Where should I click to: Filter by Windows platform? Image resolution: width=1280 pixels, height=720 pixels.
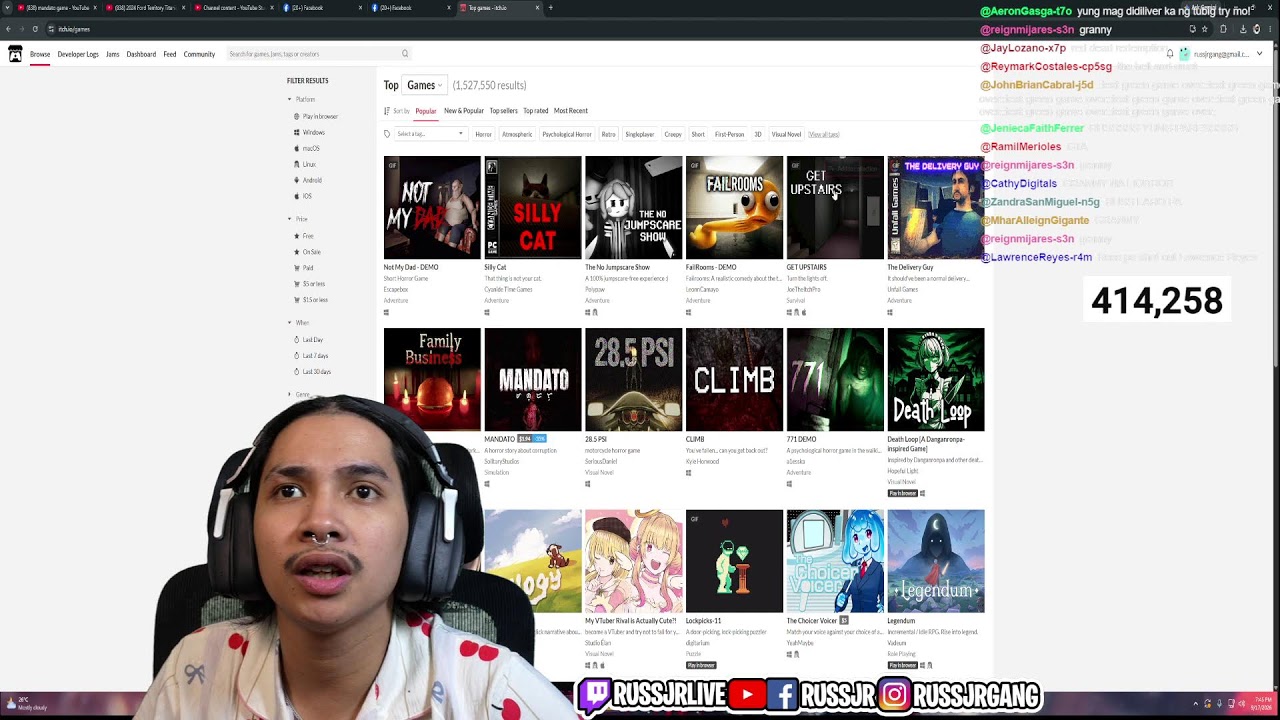[309, 132]
